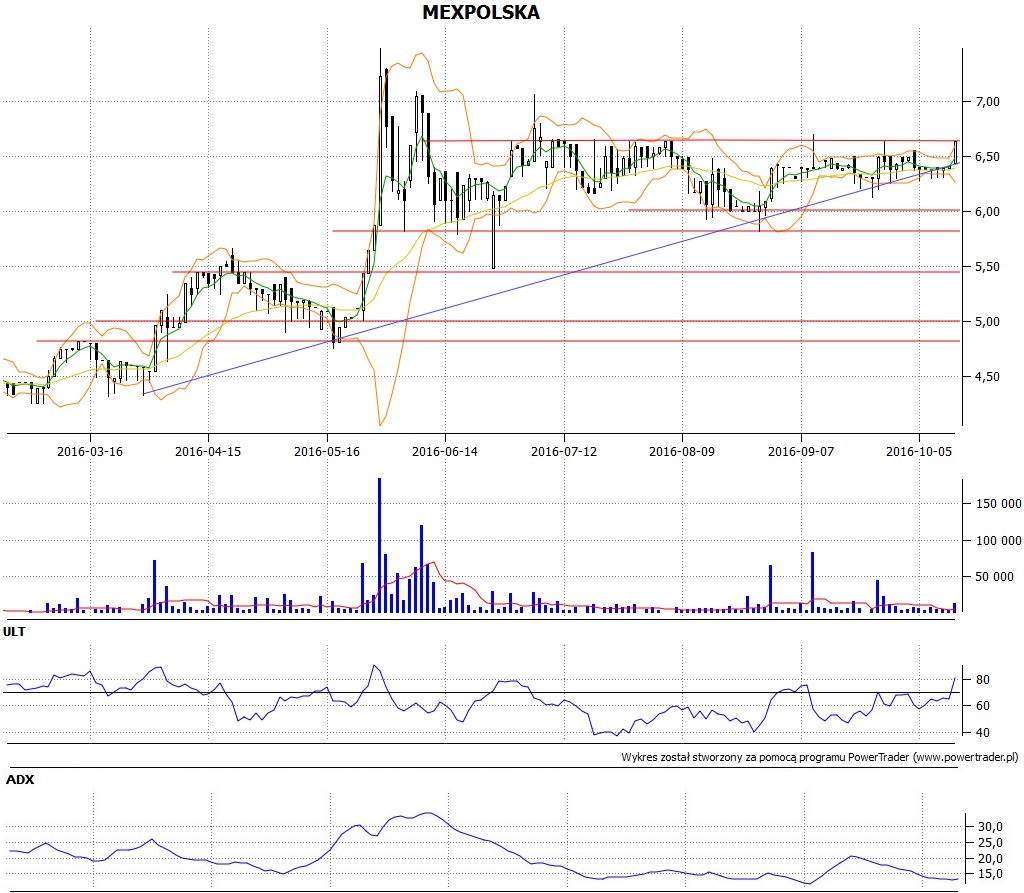Click the 7,00 price axis label
The height and width of the screenshot is (893, 1024).
coord(987,101)
